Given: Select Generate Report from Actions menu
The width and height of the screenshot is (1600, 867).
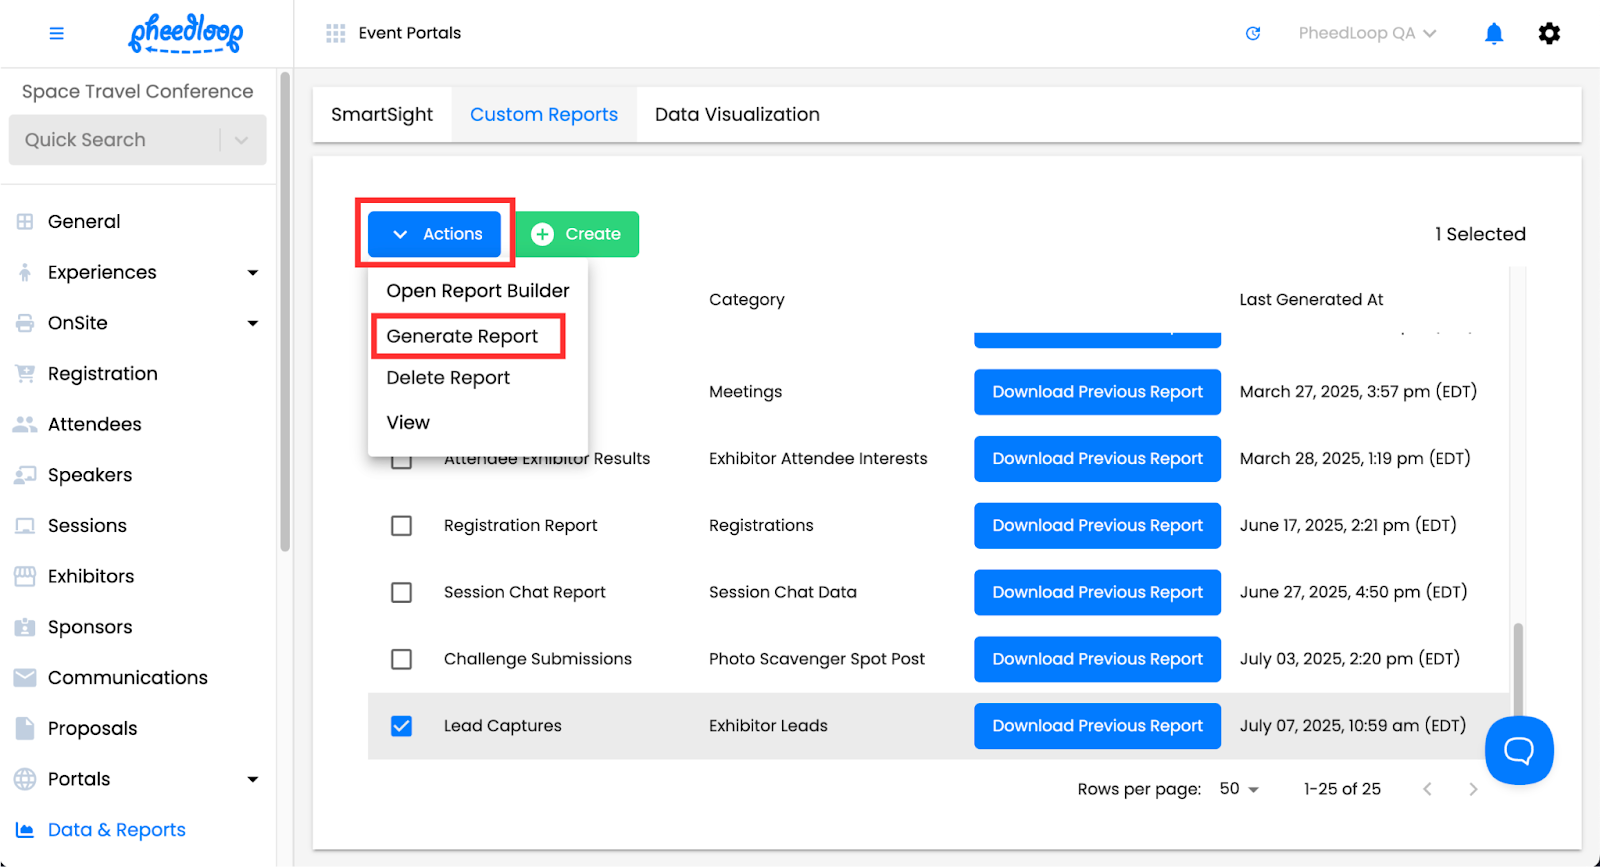Looking at the screenshot, I should pos(462,337).
